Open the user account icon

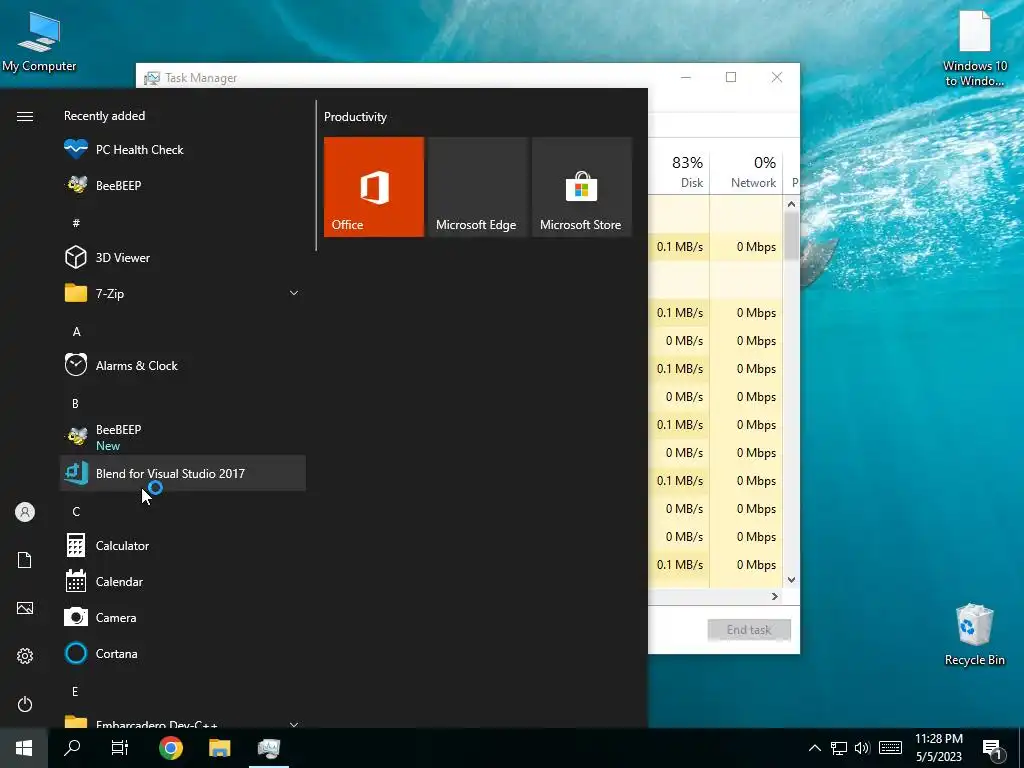pos(25,512)
